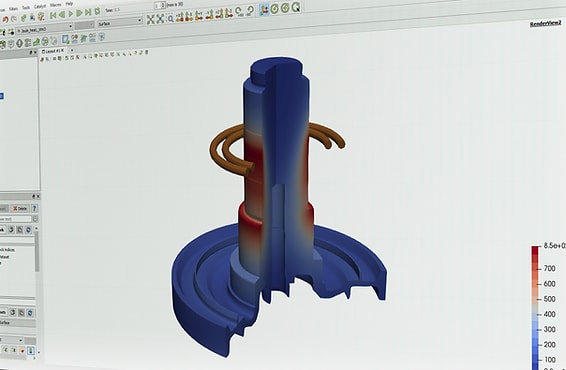The height and width of the screenshot is (370, 566).
Task: Set view direction to +Y
Action: tap(199, 15)
